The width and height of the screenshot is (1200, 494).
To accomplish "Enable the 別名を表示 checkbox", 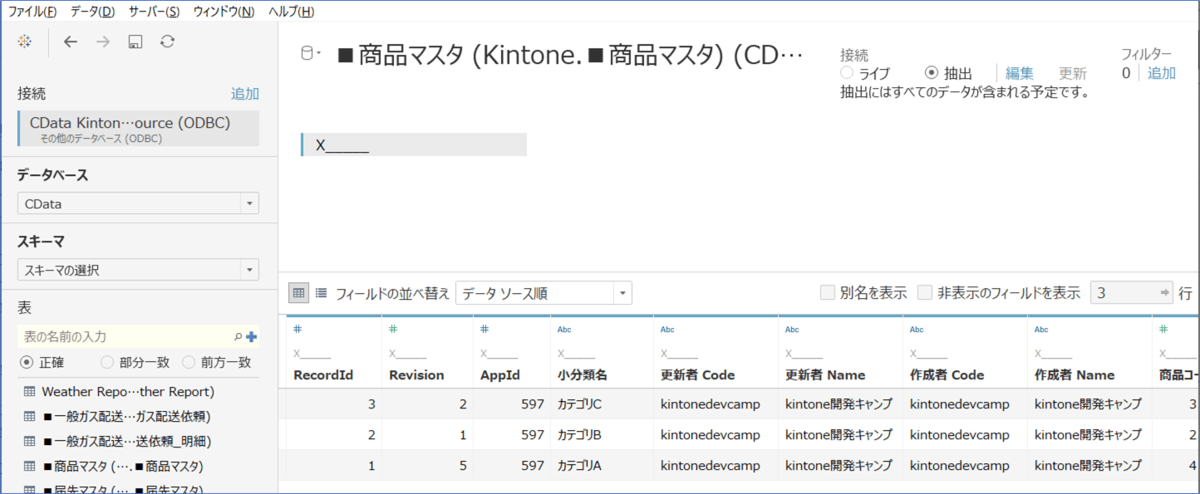I will click(x=827, y=293).
